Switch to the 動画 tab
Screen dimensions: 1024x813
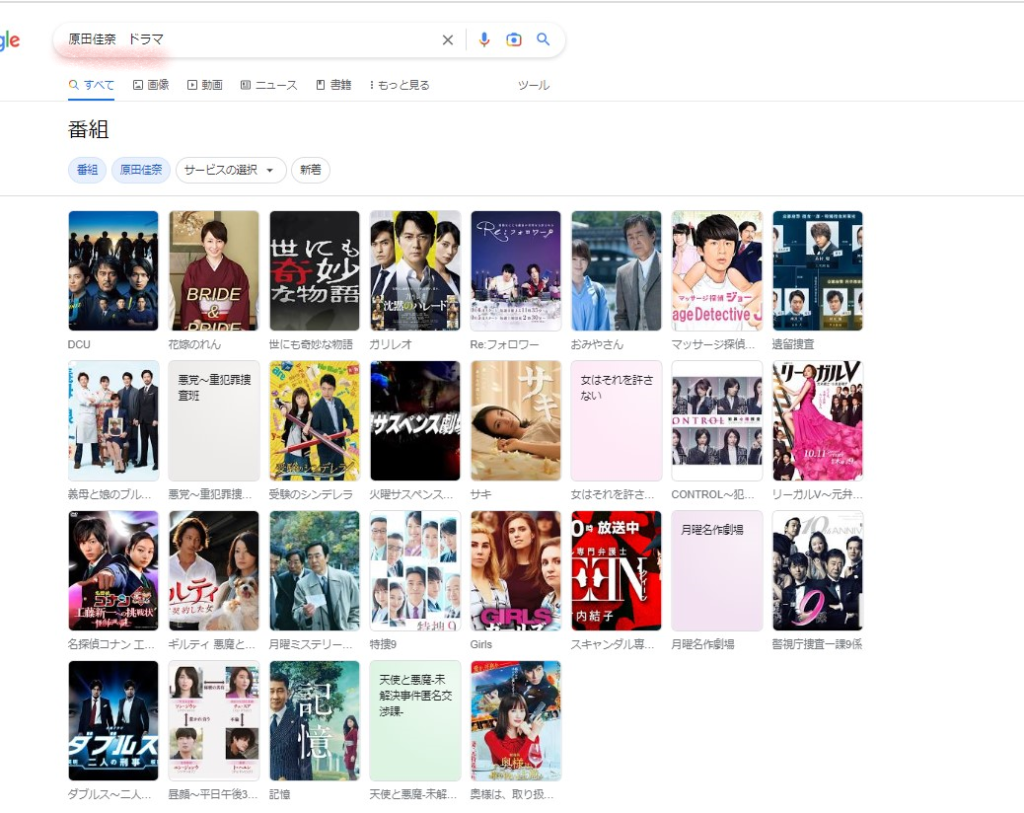click(x=205, y=85)
